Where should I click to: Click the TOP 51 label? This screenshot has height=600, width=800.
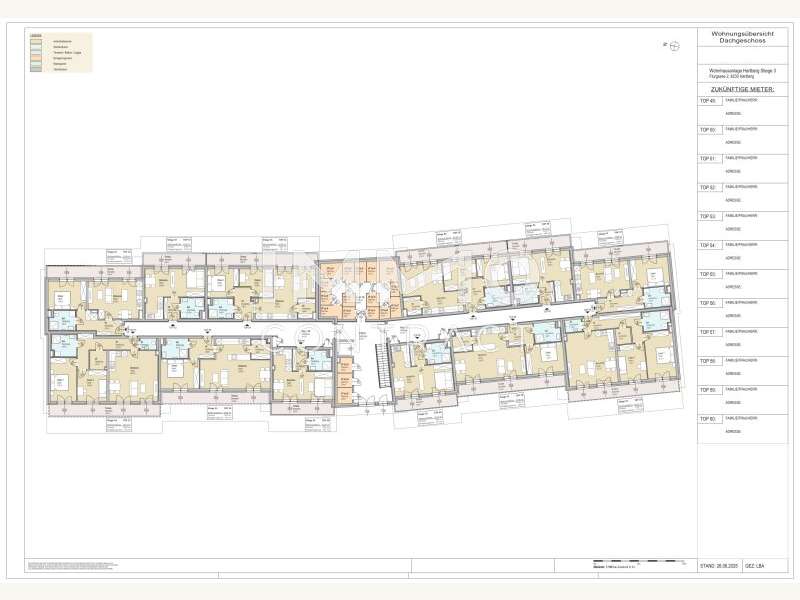(708, 159)
